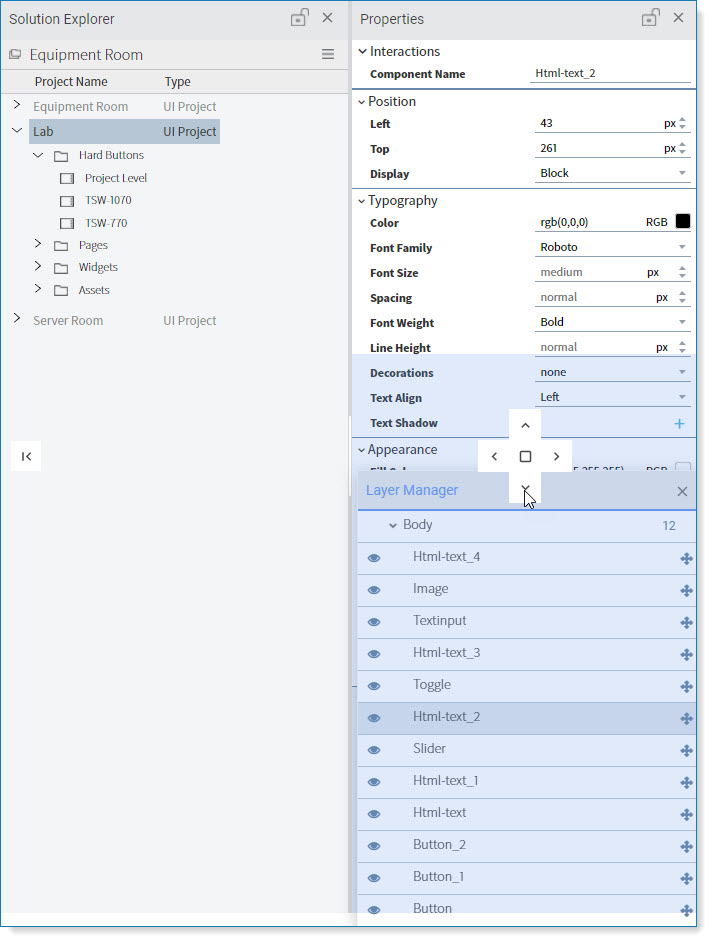Click the move handle for Slider layer
This screenshot has width=712, height=942.
(686, 750)
